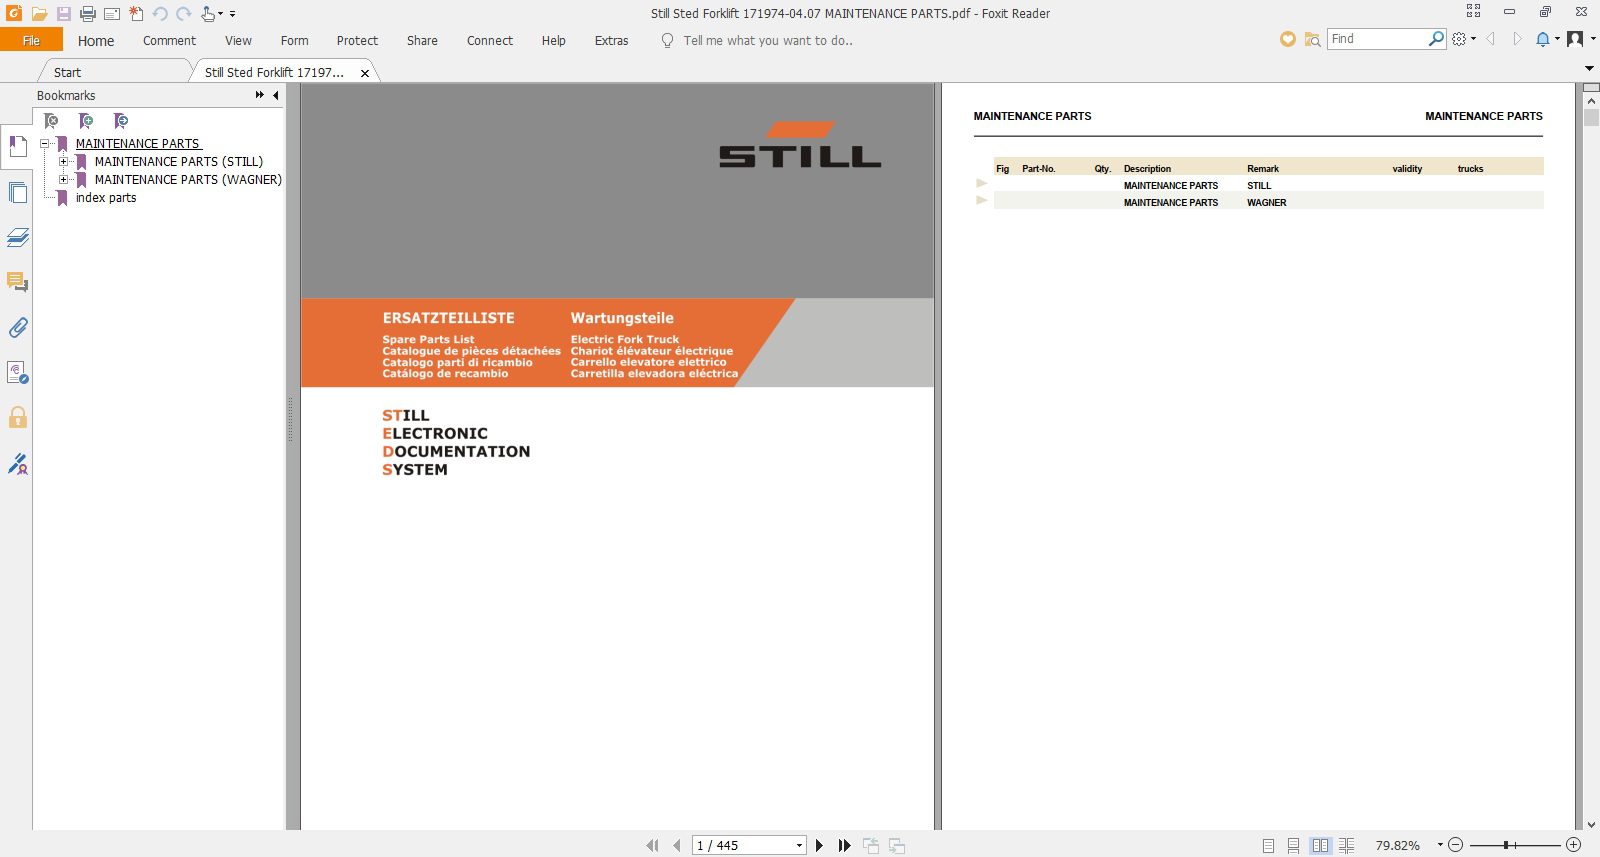Click the go-to bookmark destination icon
The height and width of the screenshot is (857, 1600).
121,121
